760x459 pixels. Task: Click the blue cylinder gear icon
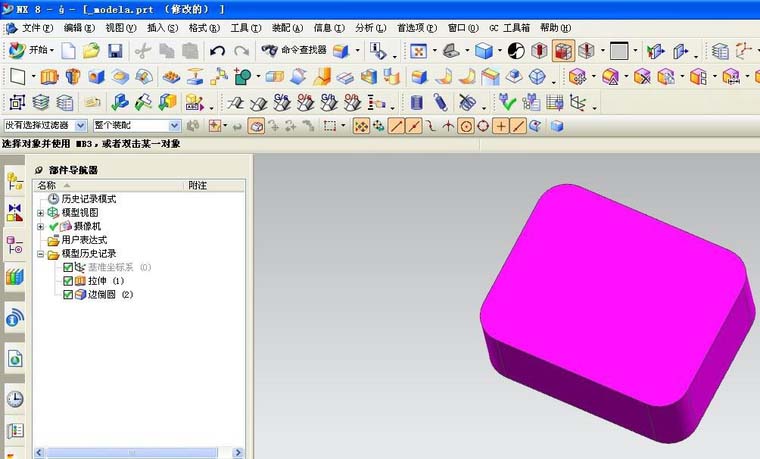(416, 102)
